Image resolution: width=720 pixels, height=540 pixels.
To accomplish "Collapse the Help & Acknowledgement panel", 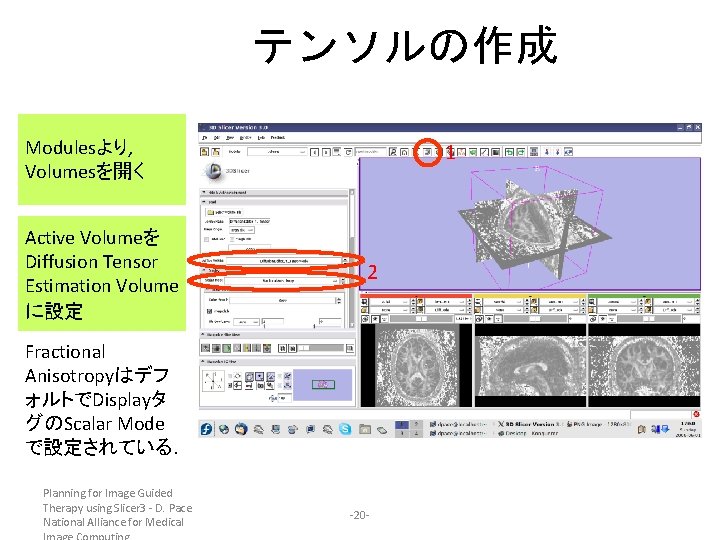I will [x=274, y=192].
